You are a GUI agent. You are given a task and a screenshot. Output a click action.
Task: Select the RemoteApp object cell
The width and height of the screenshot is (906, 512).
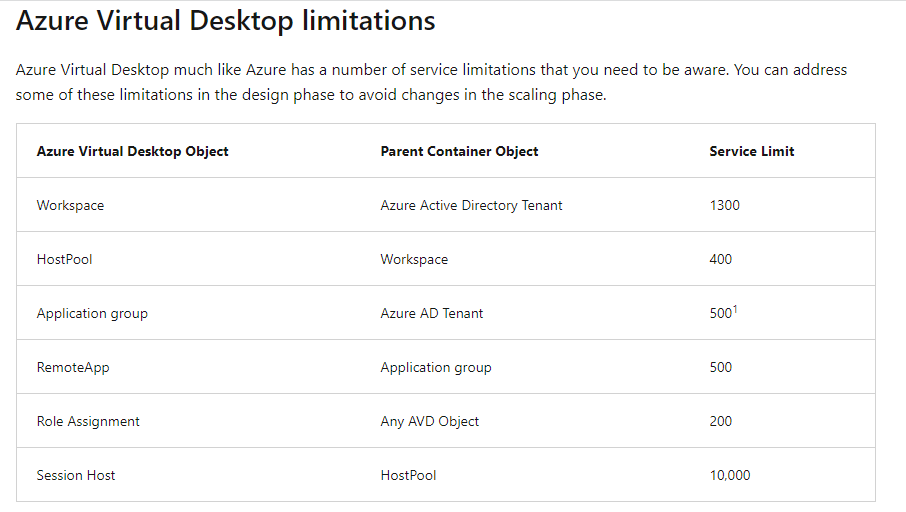tap(73, 368)
